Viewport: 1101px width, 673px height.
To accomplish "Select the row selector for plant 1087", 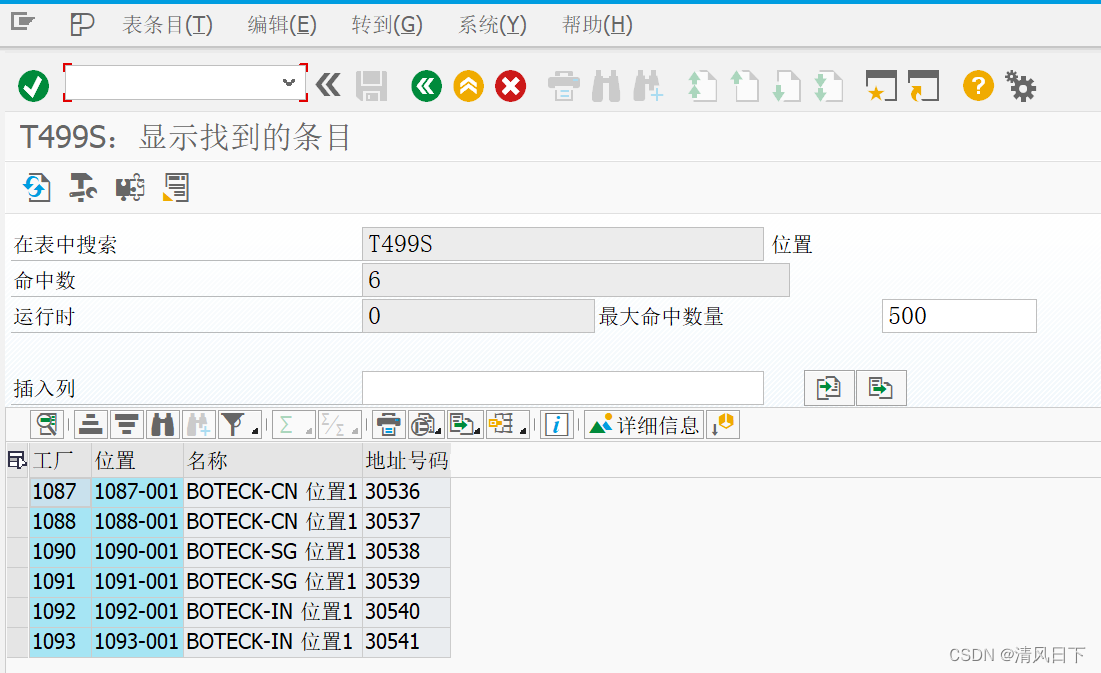I will pos(16,491).
